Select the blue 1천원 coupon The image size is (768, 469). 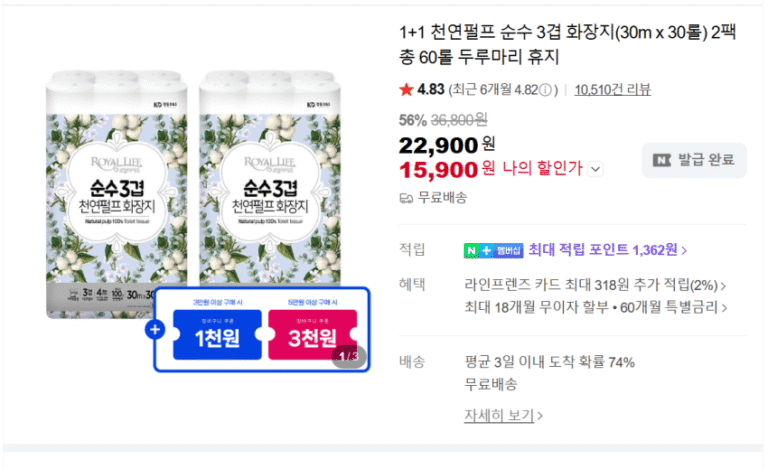click(217, 335)
